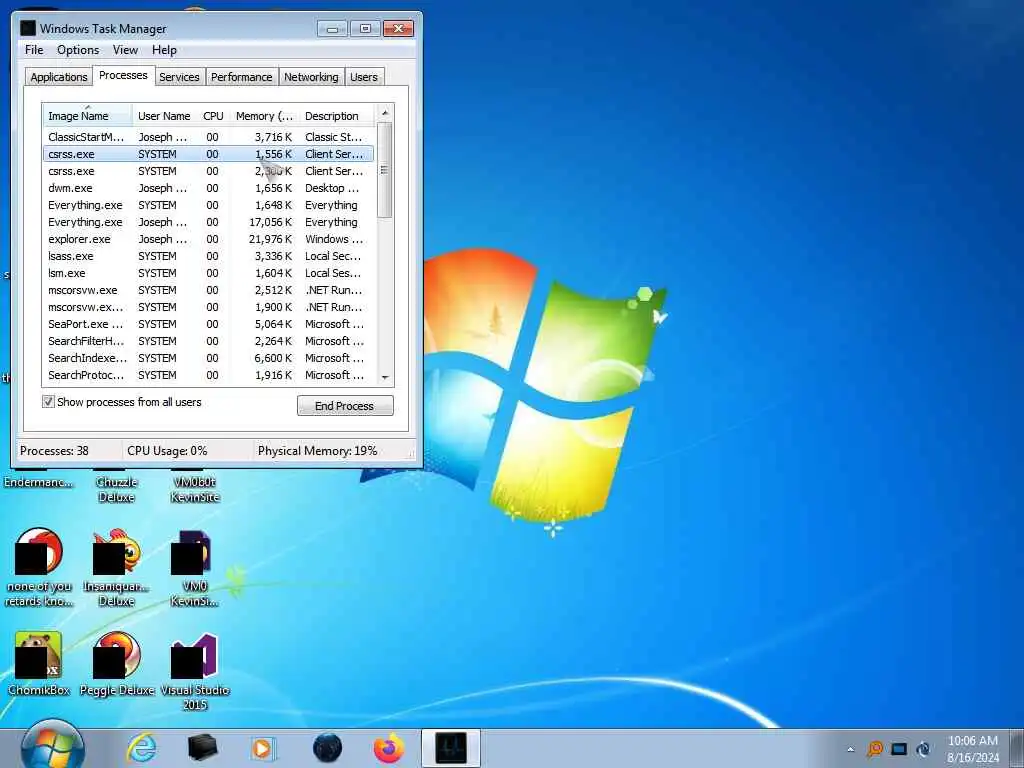This screenshot has width=1024, height=768.
Task: Open the dark globe taskbar app
Action: pos(327,748)
